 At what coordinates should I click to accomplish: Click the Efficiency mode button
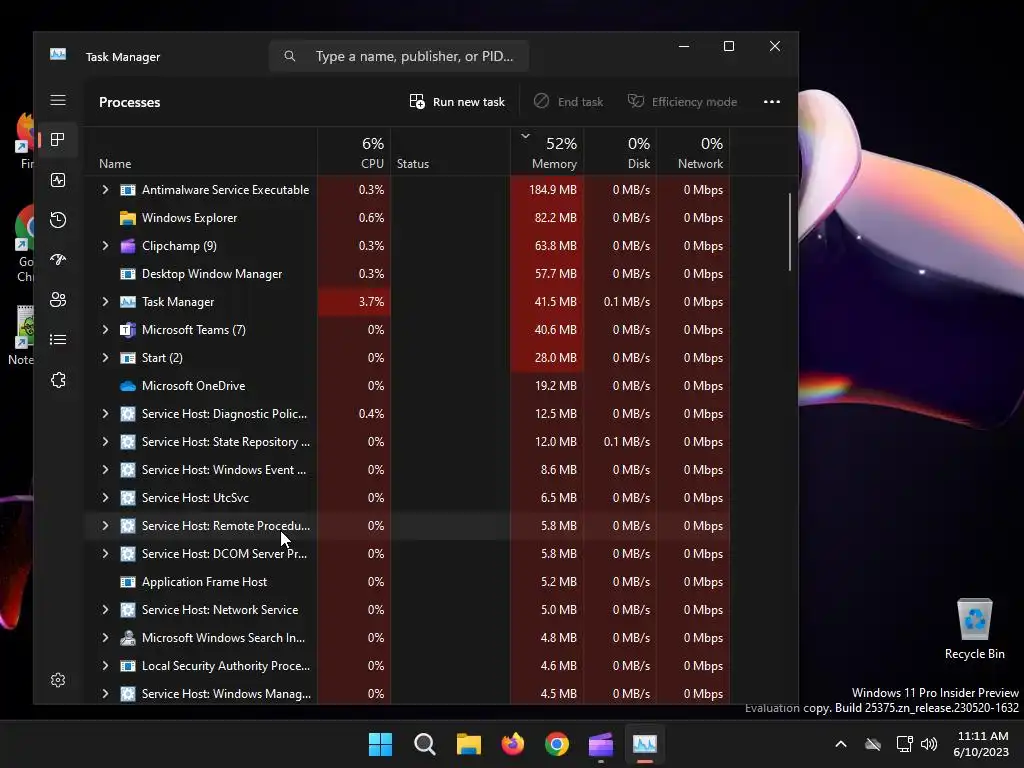[682, 102]
